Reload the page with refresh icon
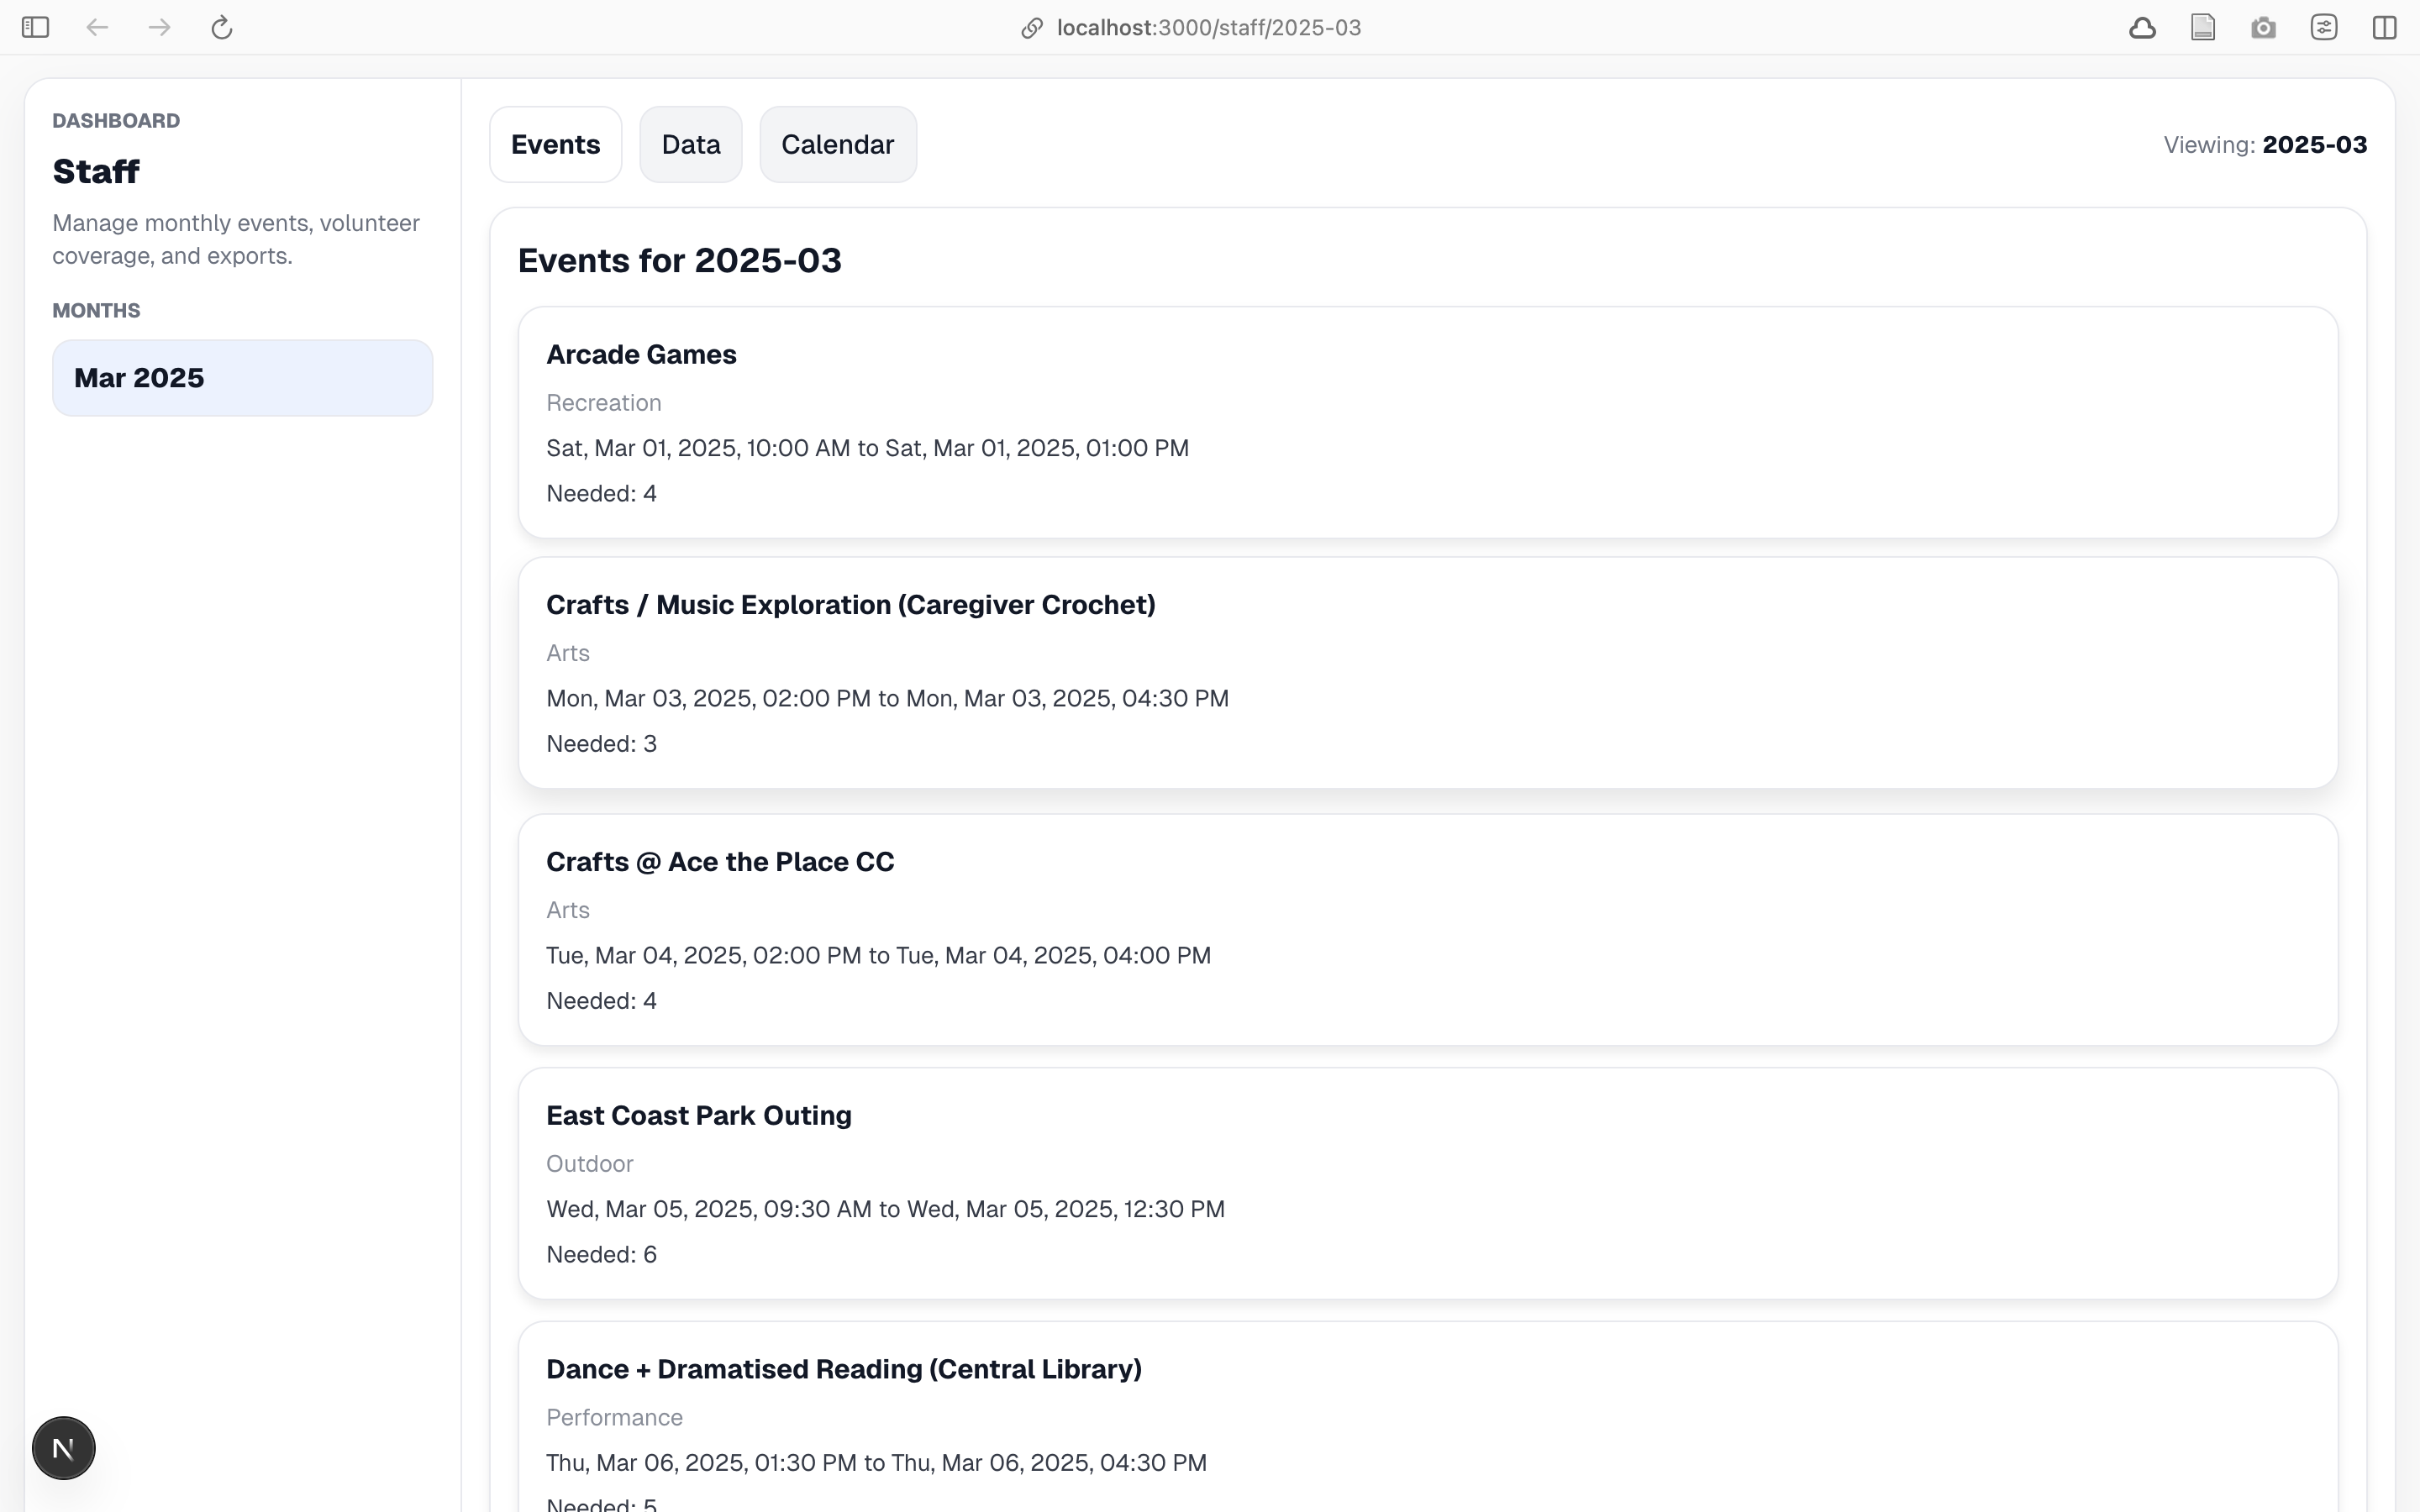This screenshot has width=2420, height=1512. [x=222, y=27]
